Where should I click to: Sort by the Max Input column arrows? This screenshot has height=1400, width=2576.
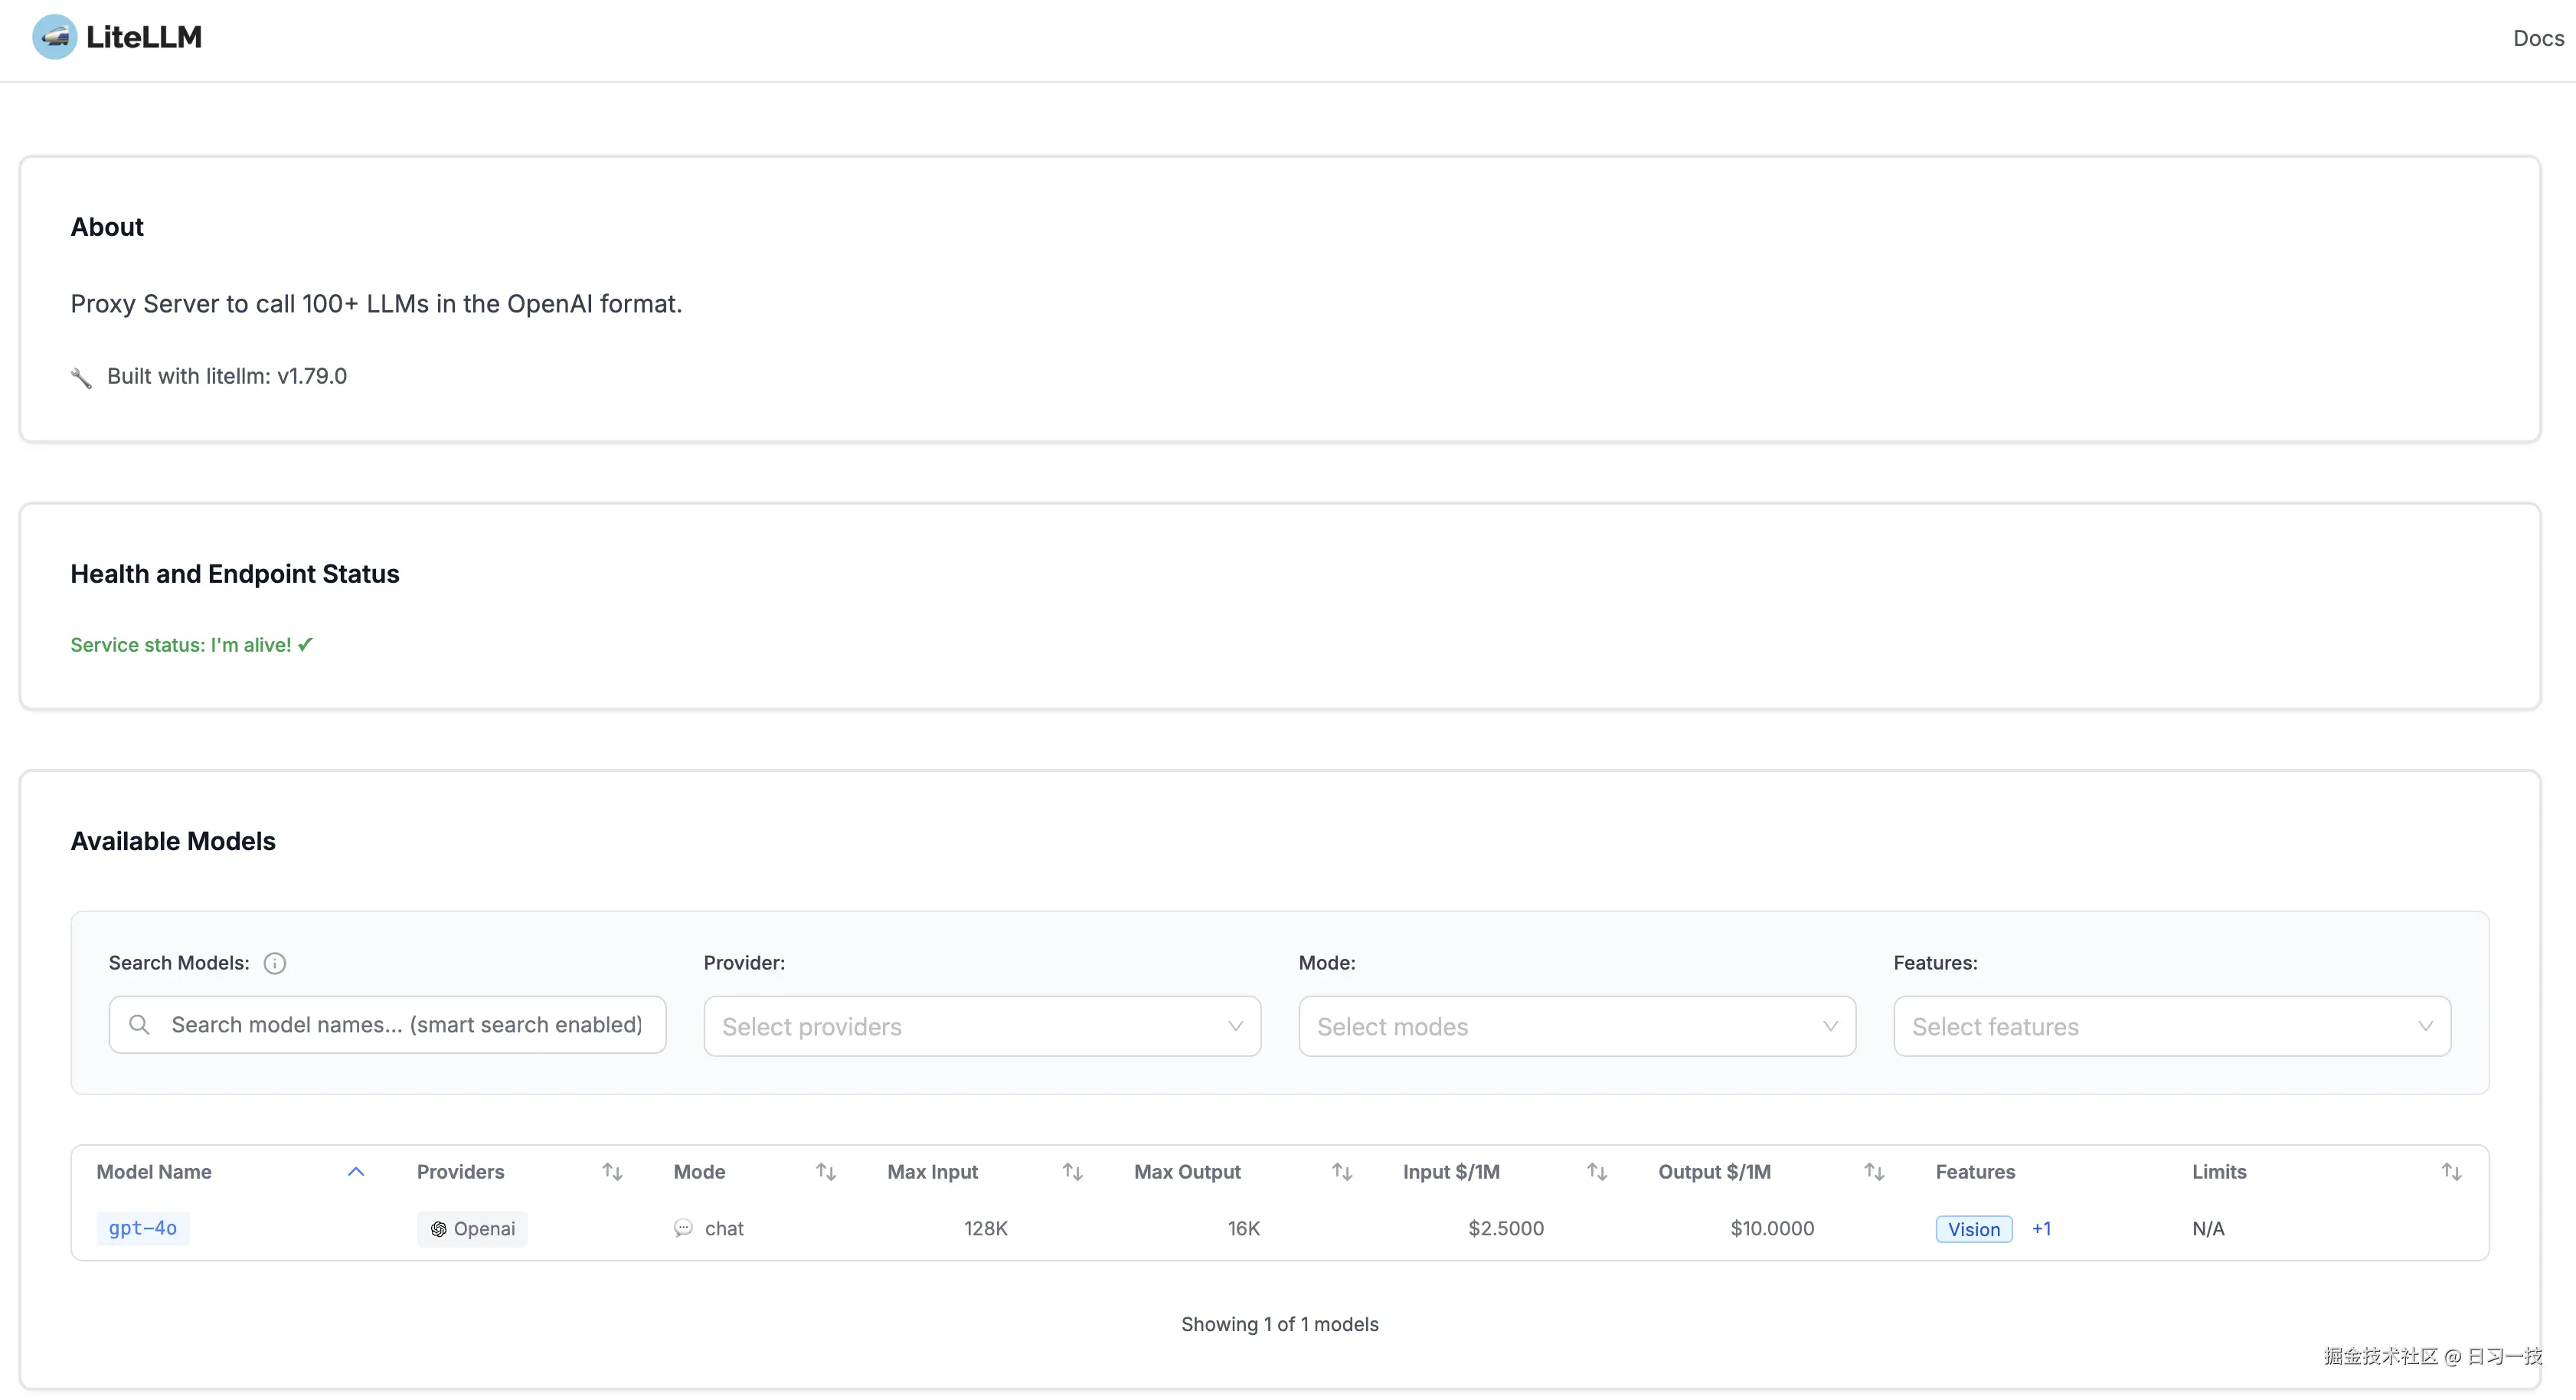(x=1072, y=1172)
